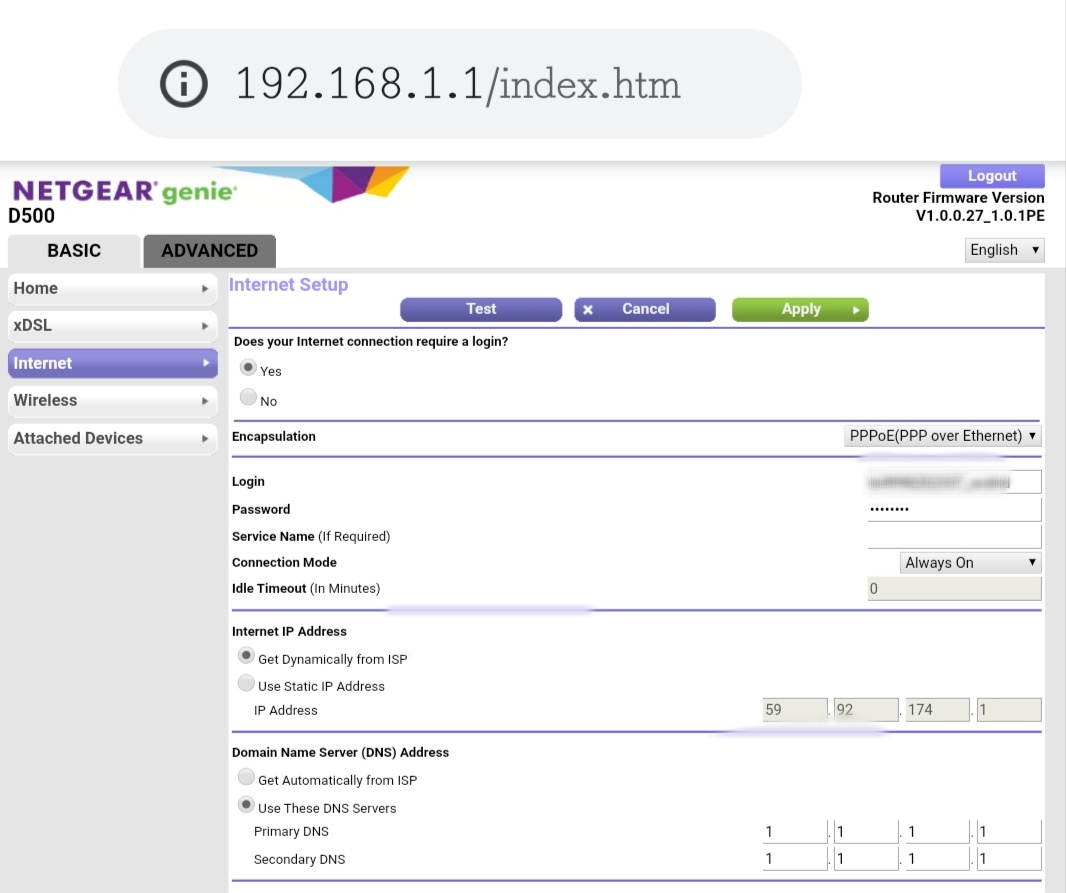Click the info icon in the address bar

coord(184,83)
